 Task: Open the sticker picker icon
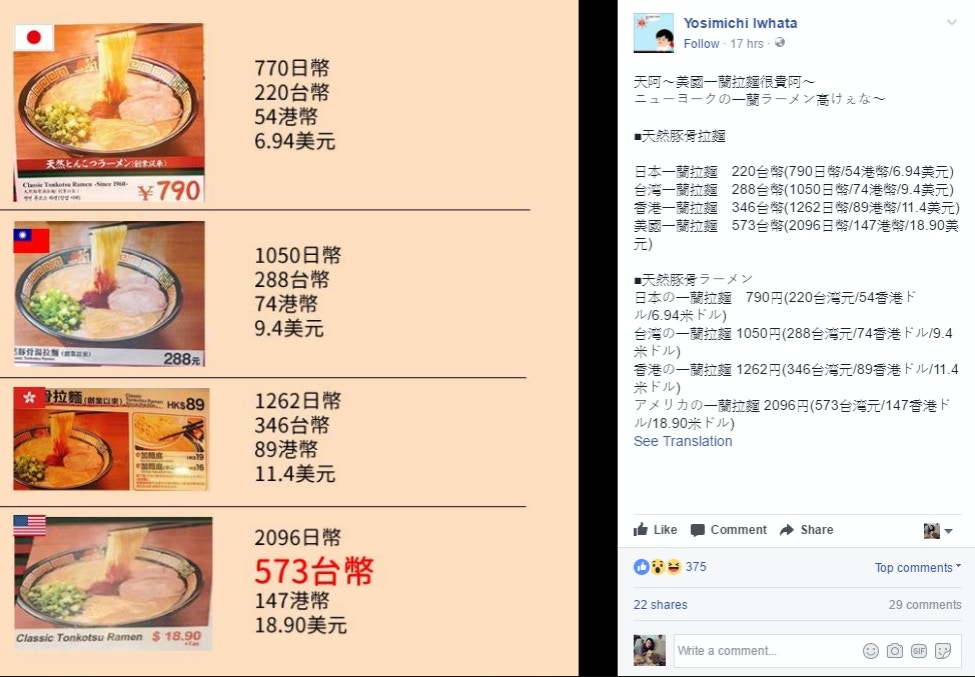[x=943, y=651]
